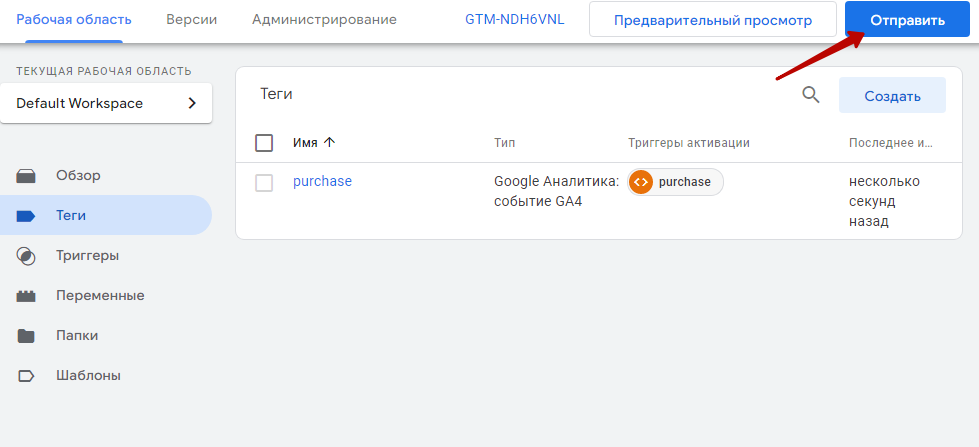
Task: Open the purchase tag link
Action: [322, 181]
